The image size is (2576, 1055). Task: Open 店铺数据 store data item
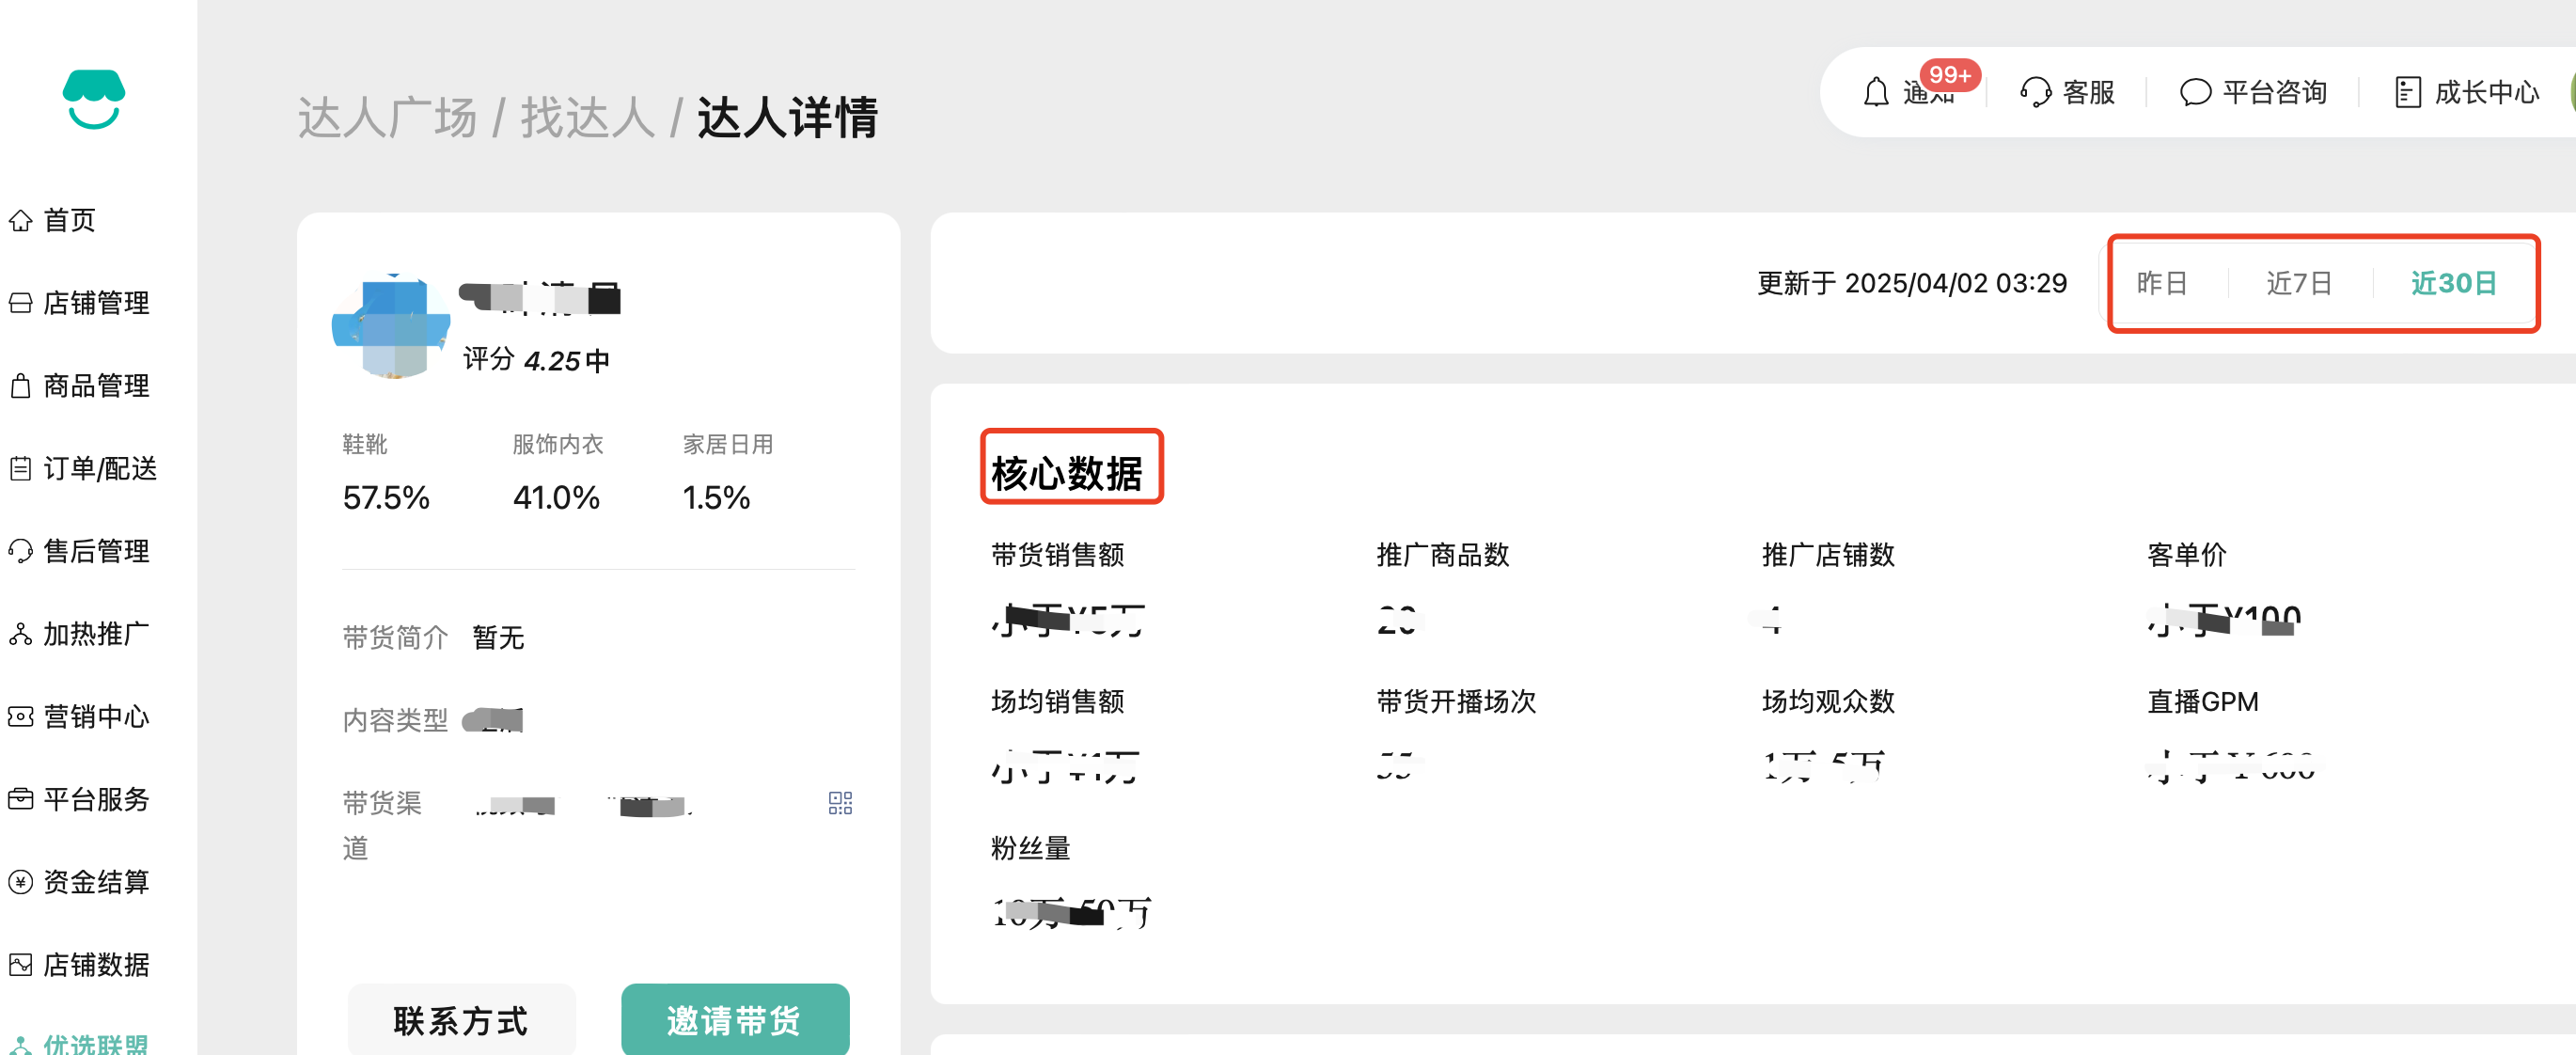tap(95, 965)
